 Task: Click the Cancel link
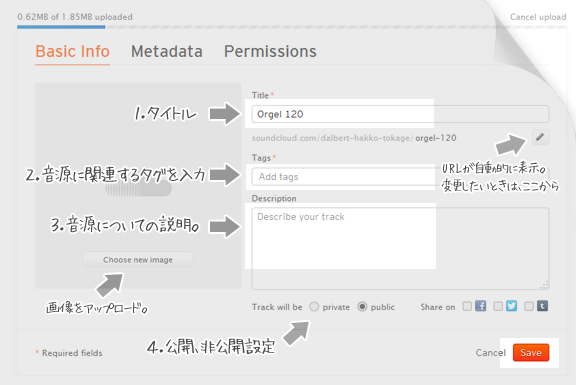(491, 353)
